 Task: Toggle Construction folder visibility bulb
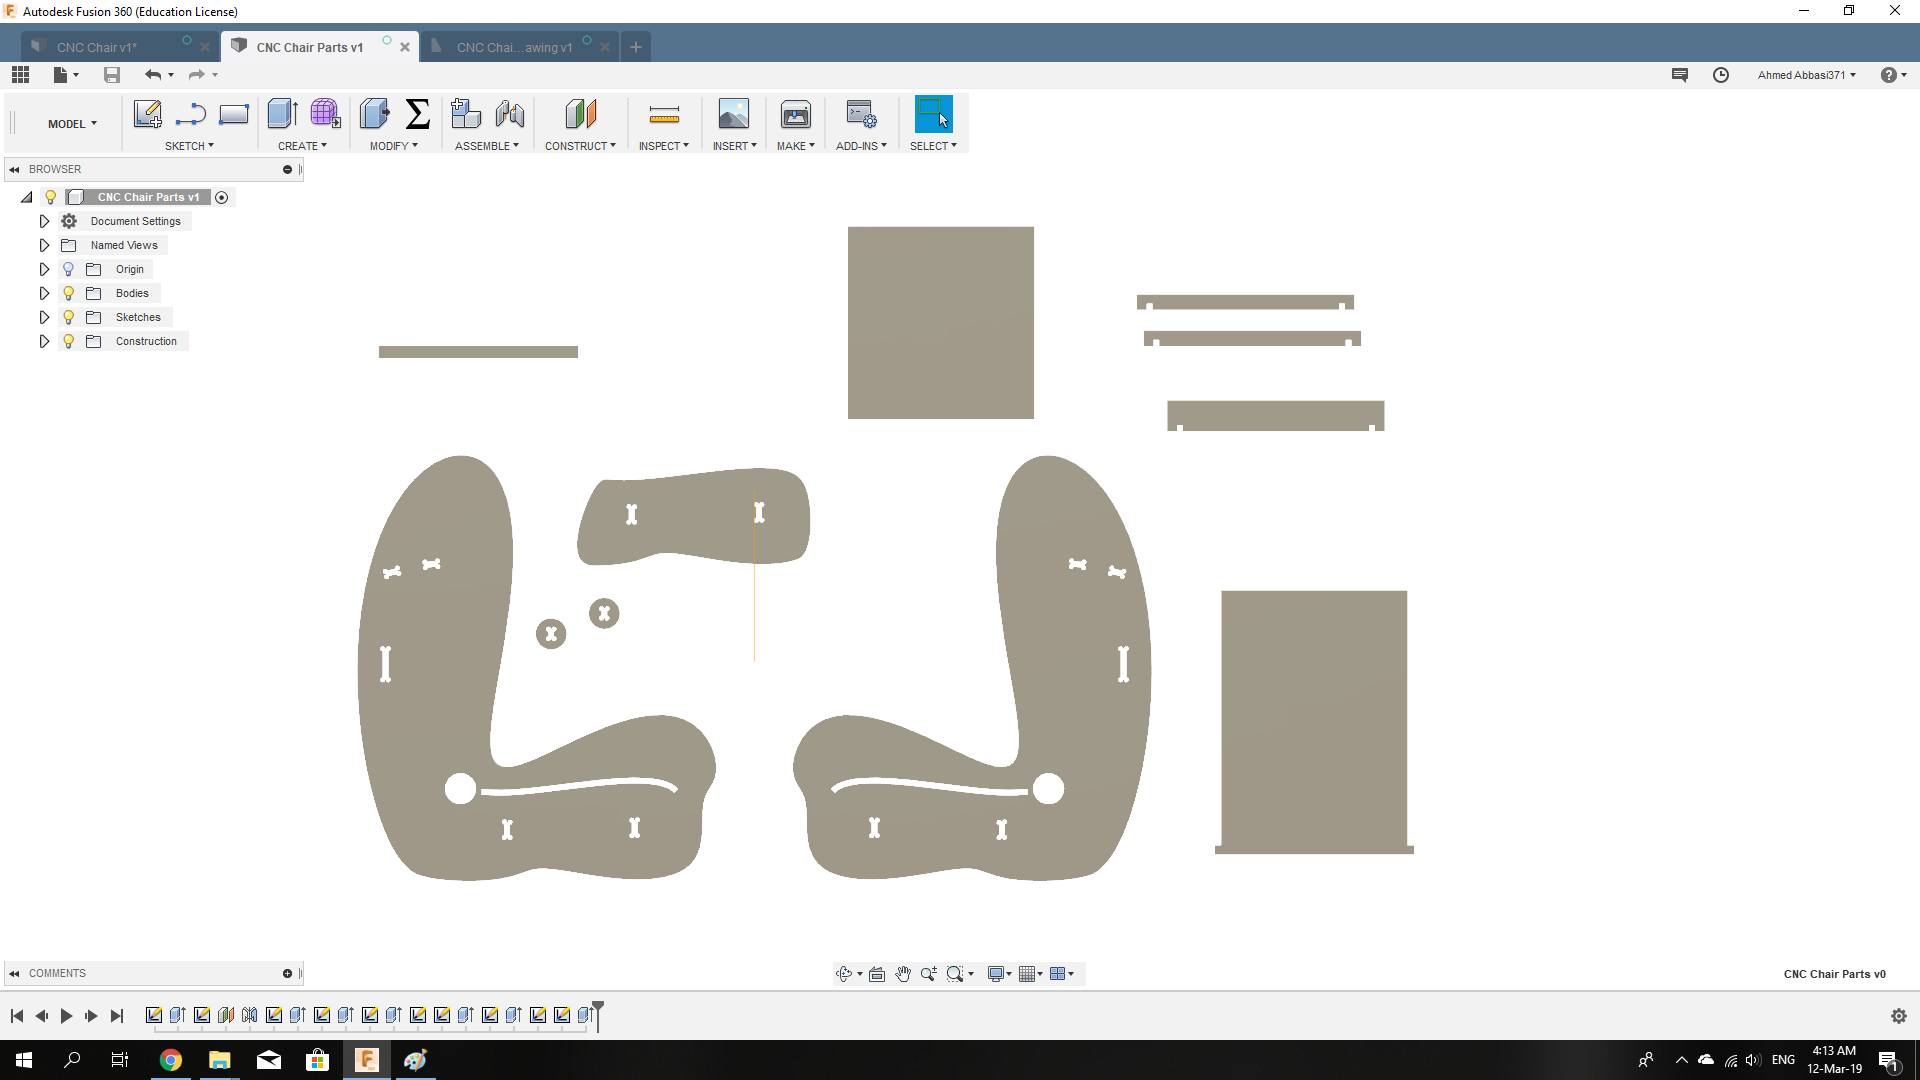pyautogui.click(x=69, y=341)
